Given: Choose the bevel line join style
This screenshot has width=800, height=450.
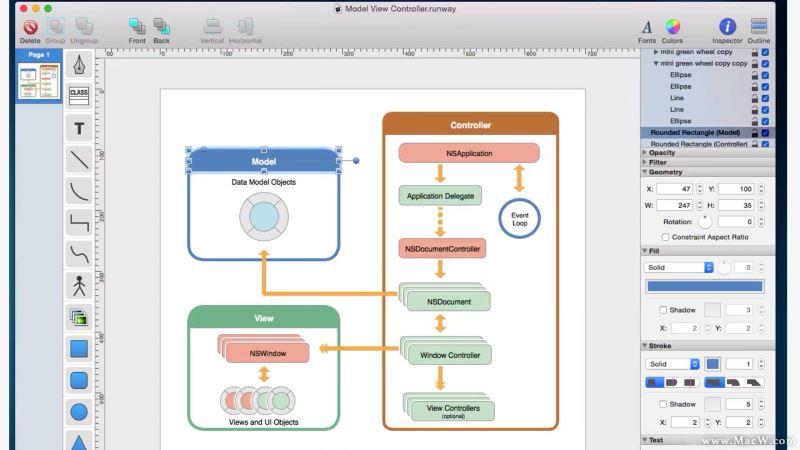Looking at the screenshot, I should point(754,382).
